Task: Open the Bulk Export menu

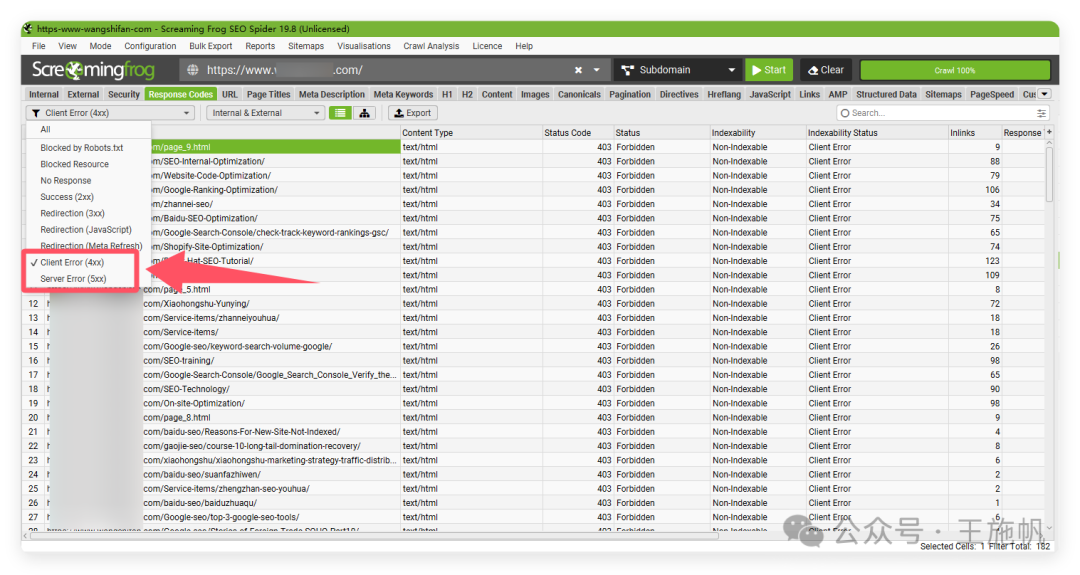Action: click(x=211, y=46)
